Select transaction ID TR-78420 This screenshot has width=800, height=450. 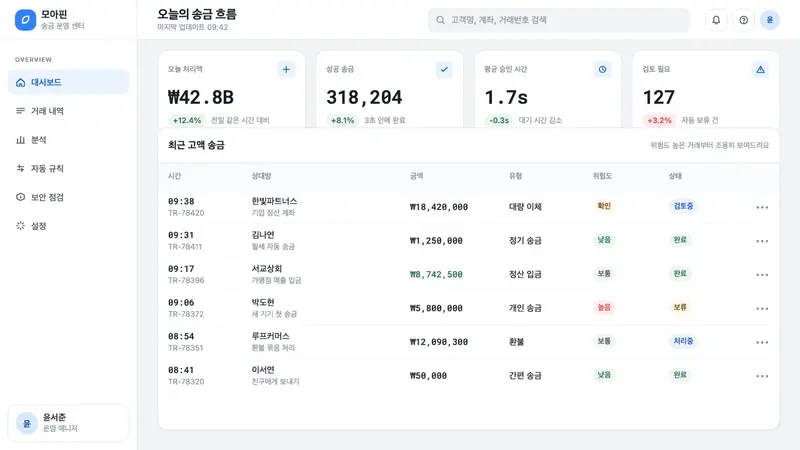tap(186, 213)
